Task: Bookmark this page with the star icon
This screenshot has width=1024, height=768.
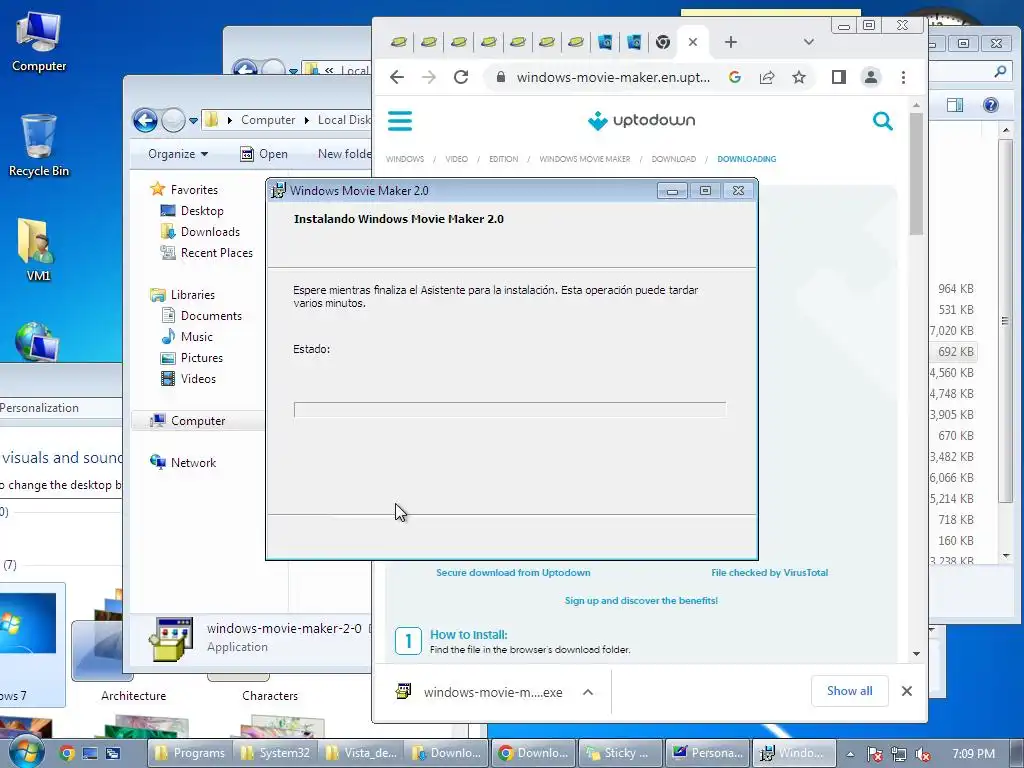Action: 799,77
